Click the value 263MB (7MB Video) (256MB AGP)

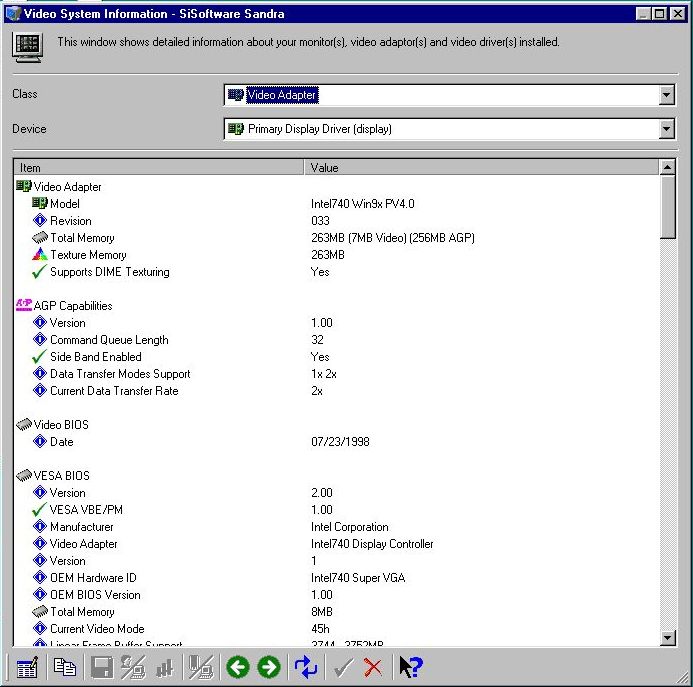[392, 238]
